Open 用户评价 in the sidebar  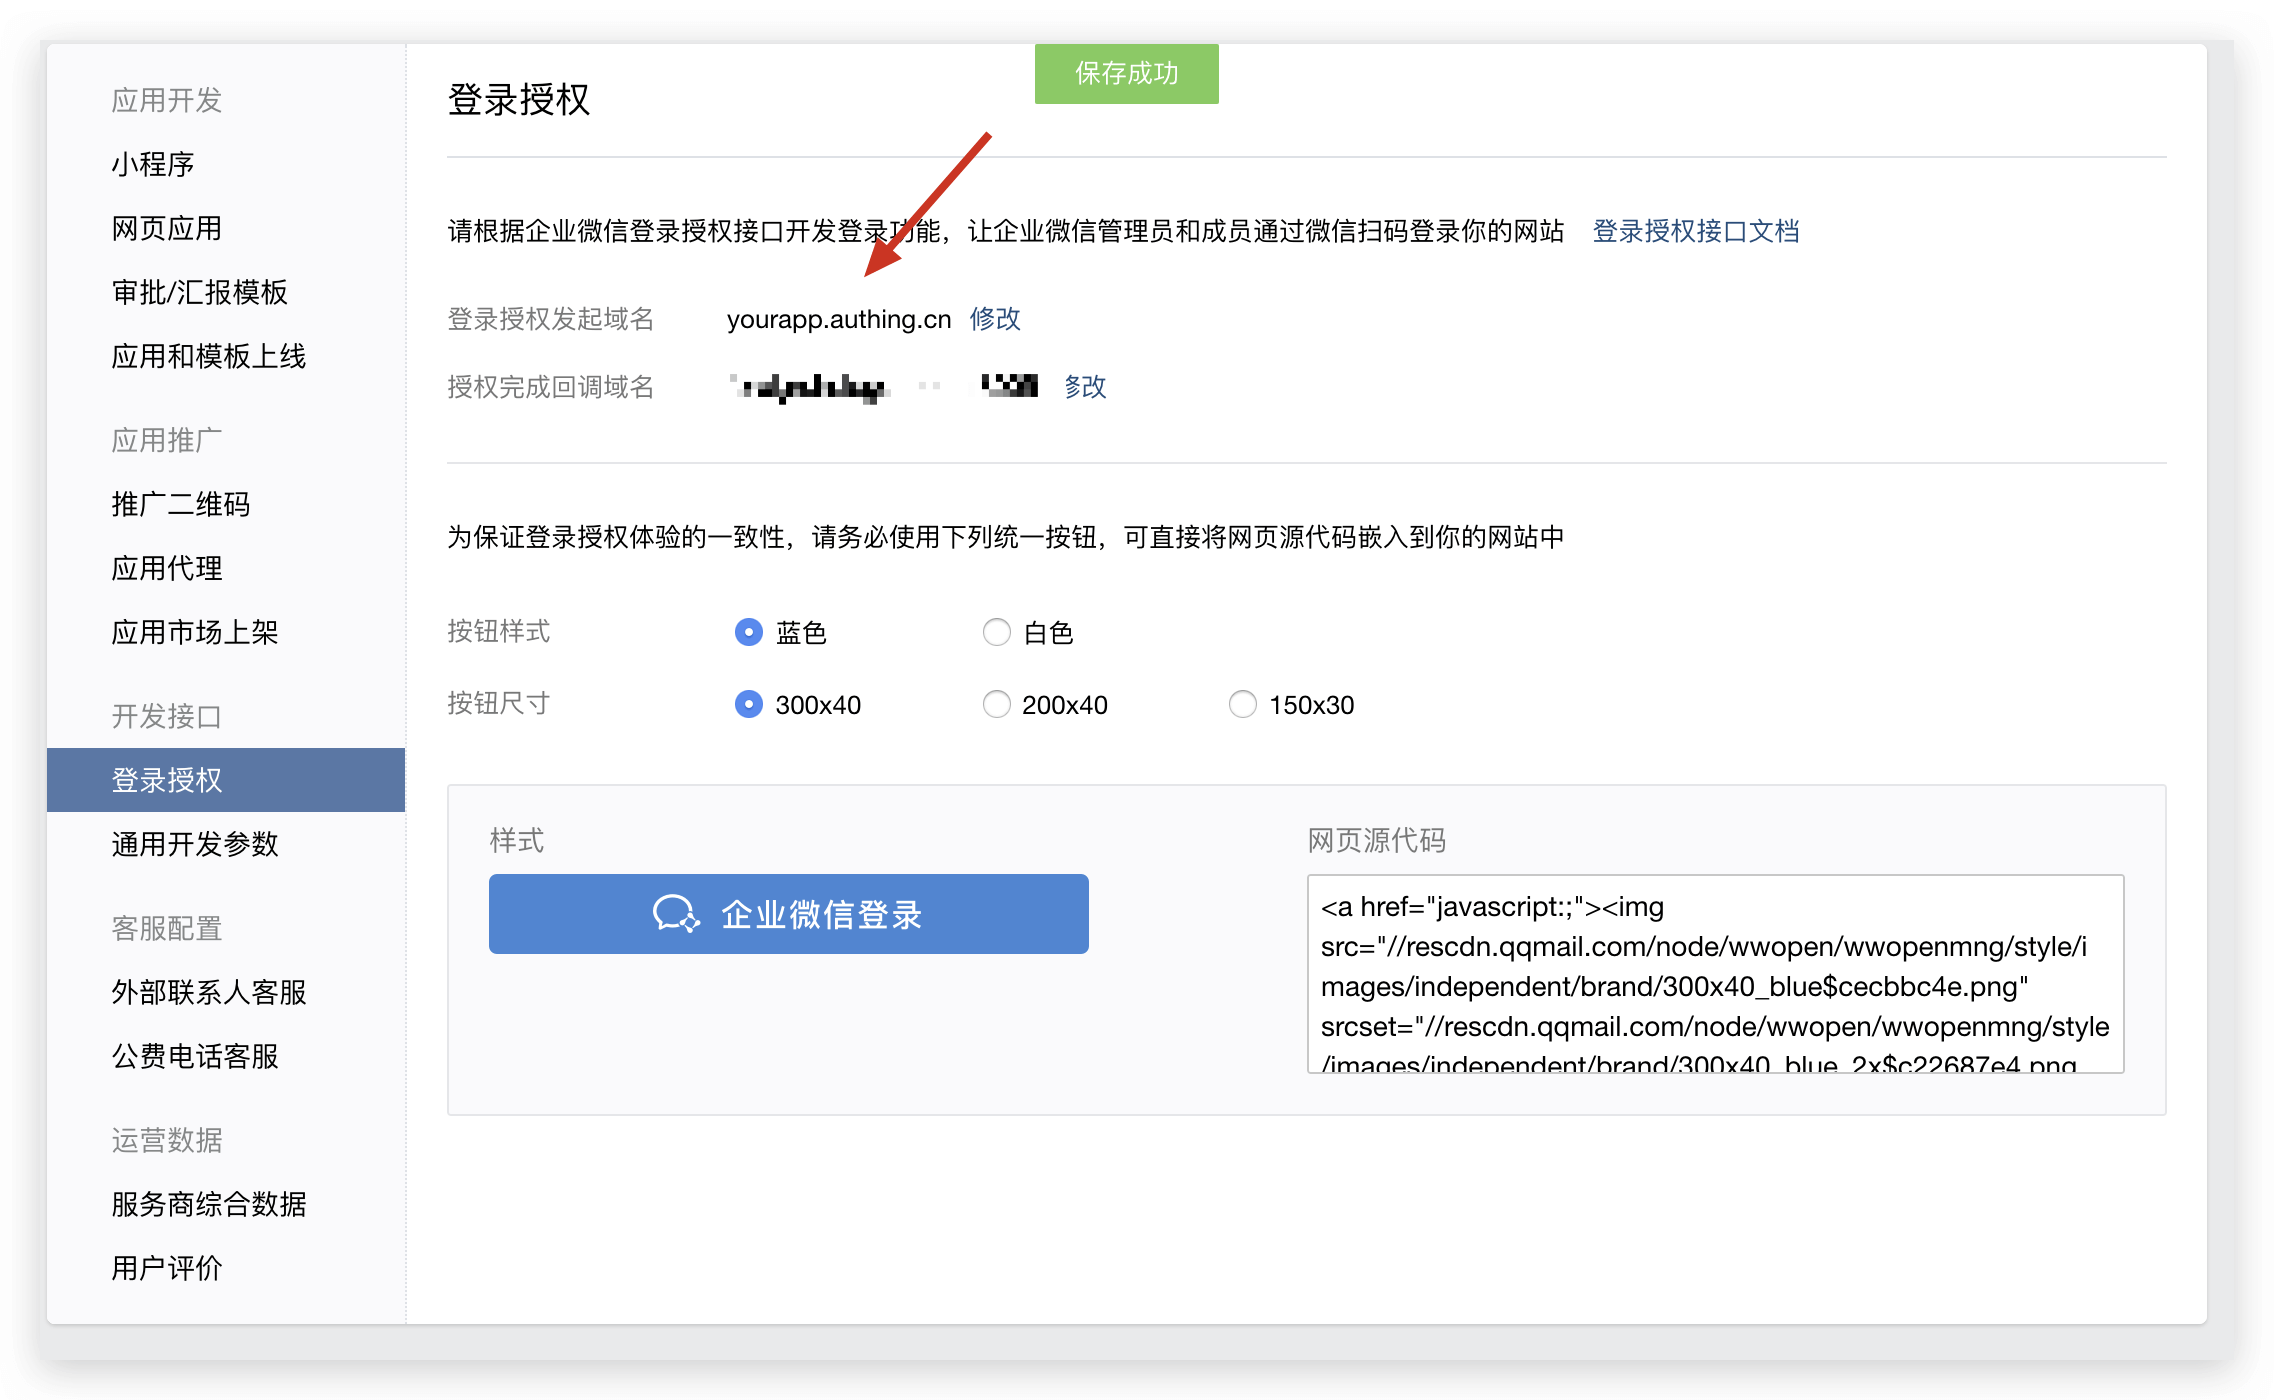(x=167, y=1268)
